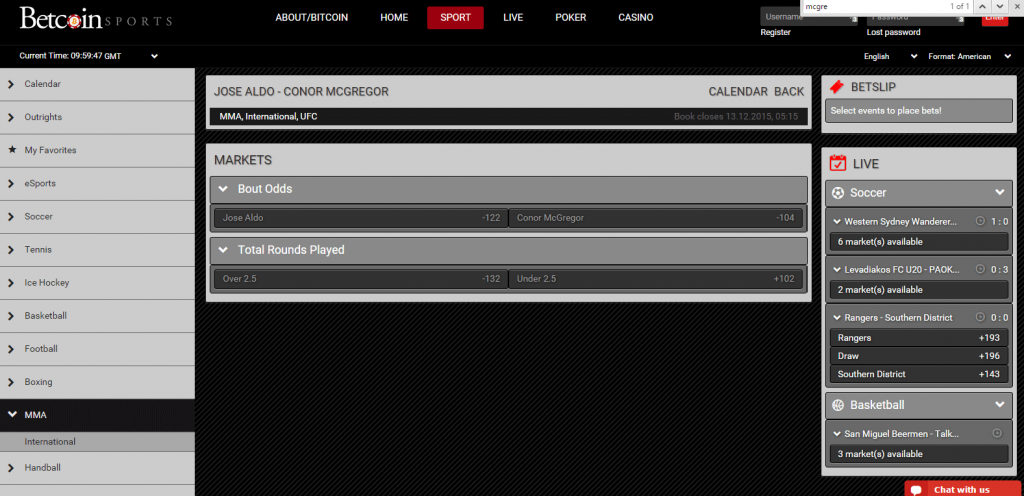
Task: Open 6 market(s) available for Western Sydney
Action: click(x=919, y=242)
